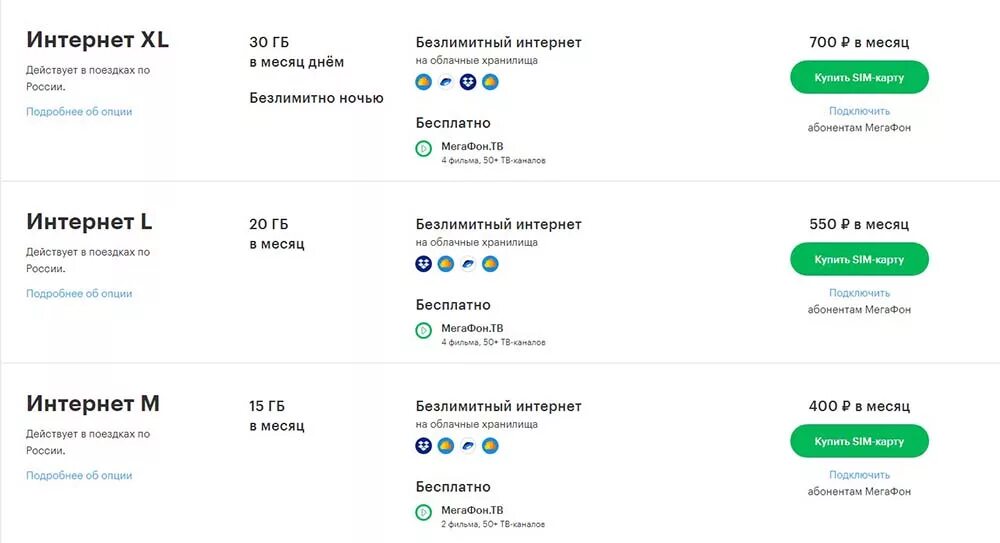Buy SIM card for 700 ₽ Интернет XL
The width and height of the screenshot is (1000, 543).
(859, 77)
